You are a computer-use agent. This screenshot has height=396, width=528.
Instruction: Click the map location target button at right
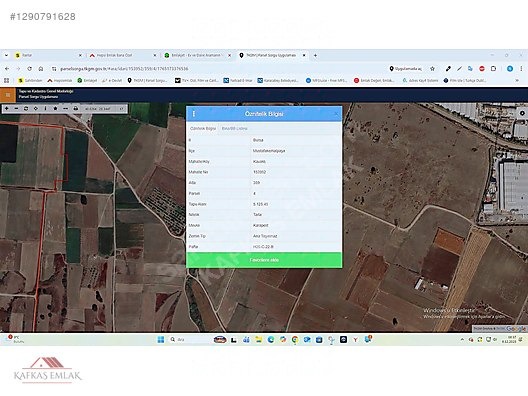click(522, 113)
